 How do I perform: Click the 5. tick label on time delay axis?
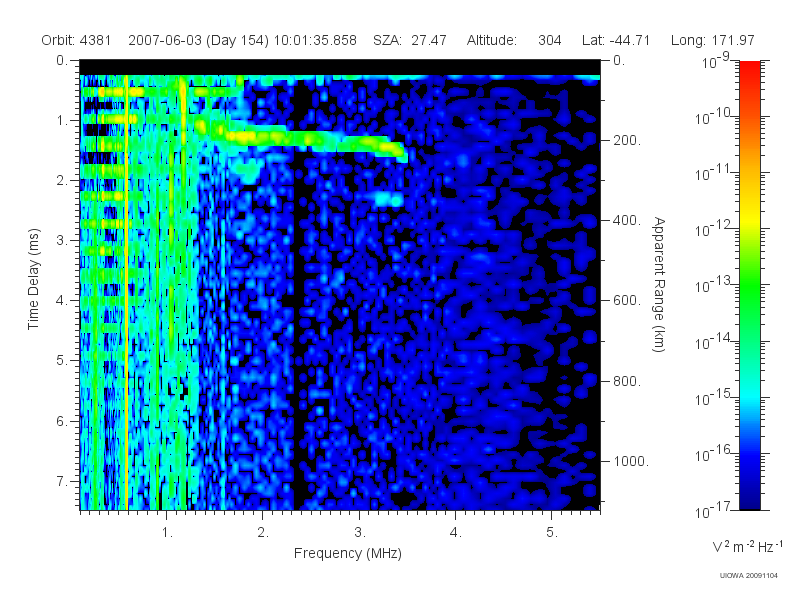coord(62,361)
